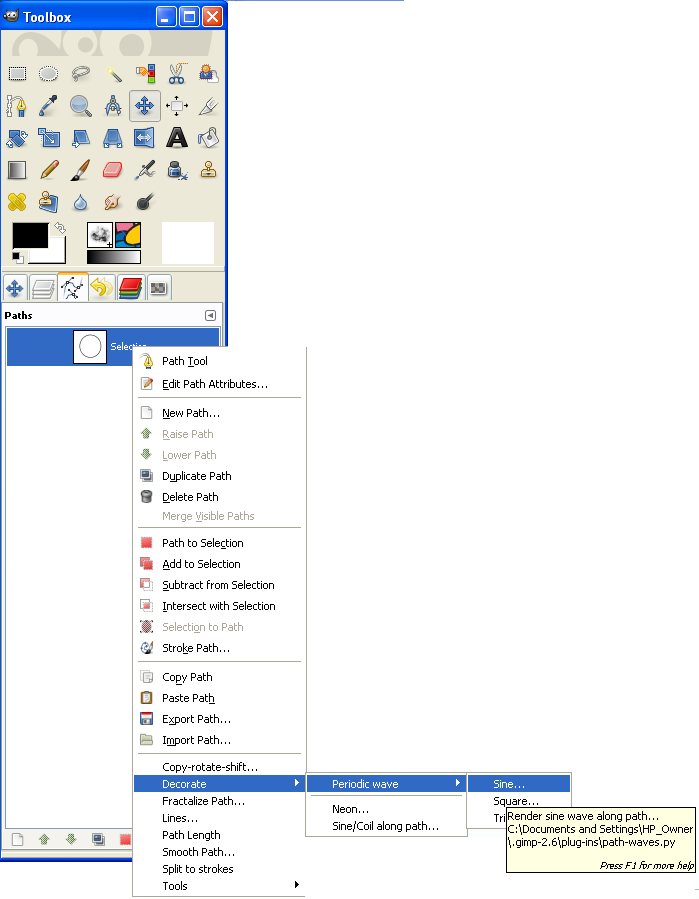Screen dimensions: 699x899
Task: Select the Color Picker eyedropper tool
Action: click(x=48, y=105)
